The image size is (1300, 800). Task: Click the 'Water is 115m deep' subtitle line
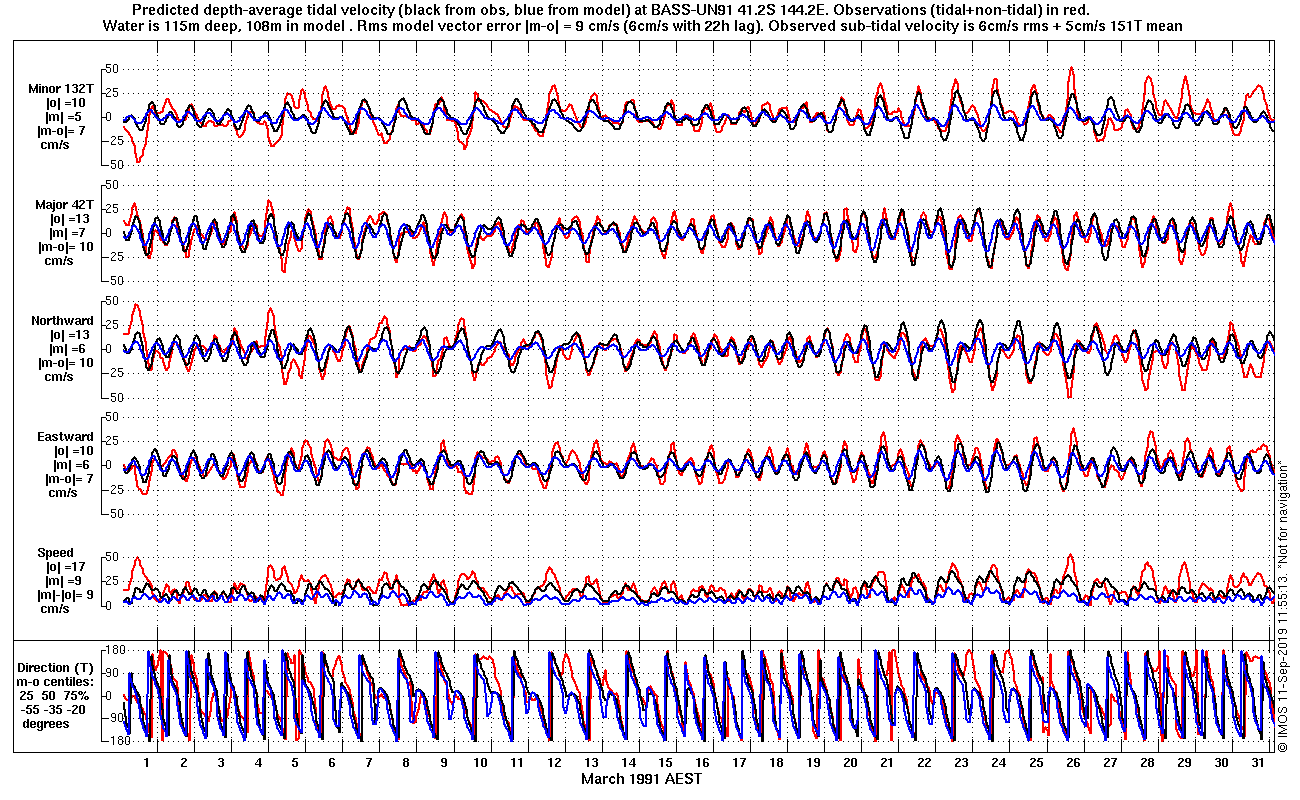point(643,26)
